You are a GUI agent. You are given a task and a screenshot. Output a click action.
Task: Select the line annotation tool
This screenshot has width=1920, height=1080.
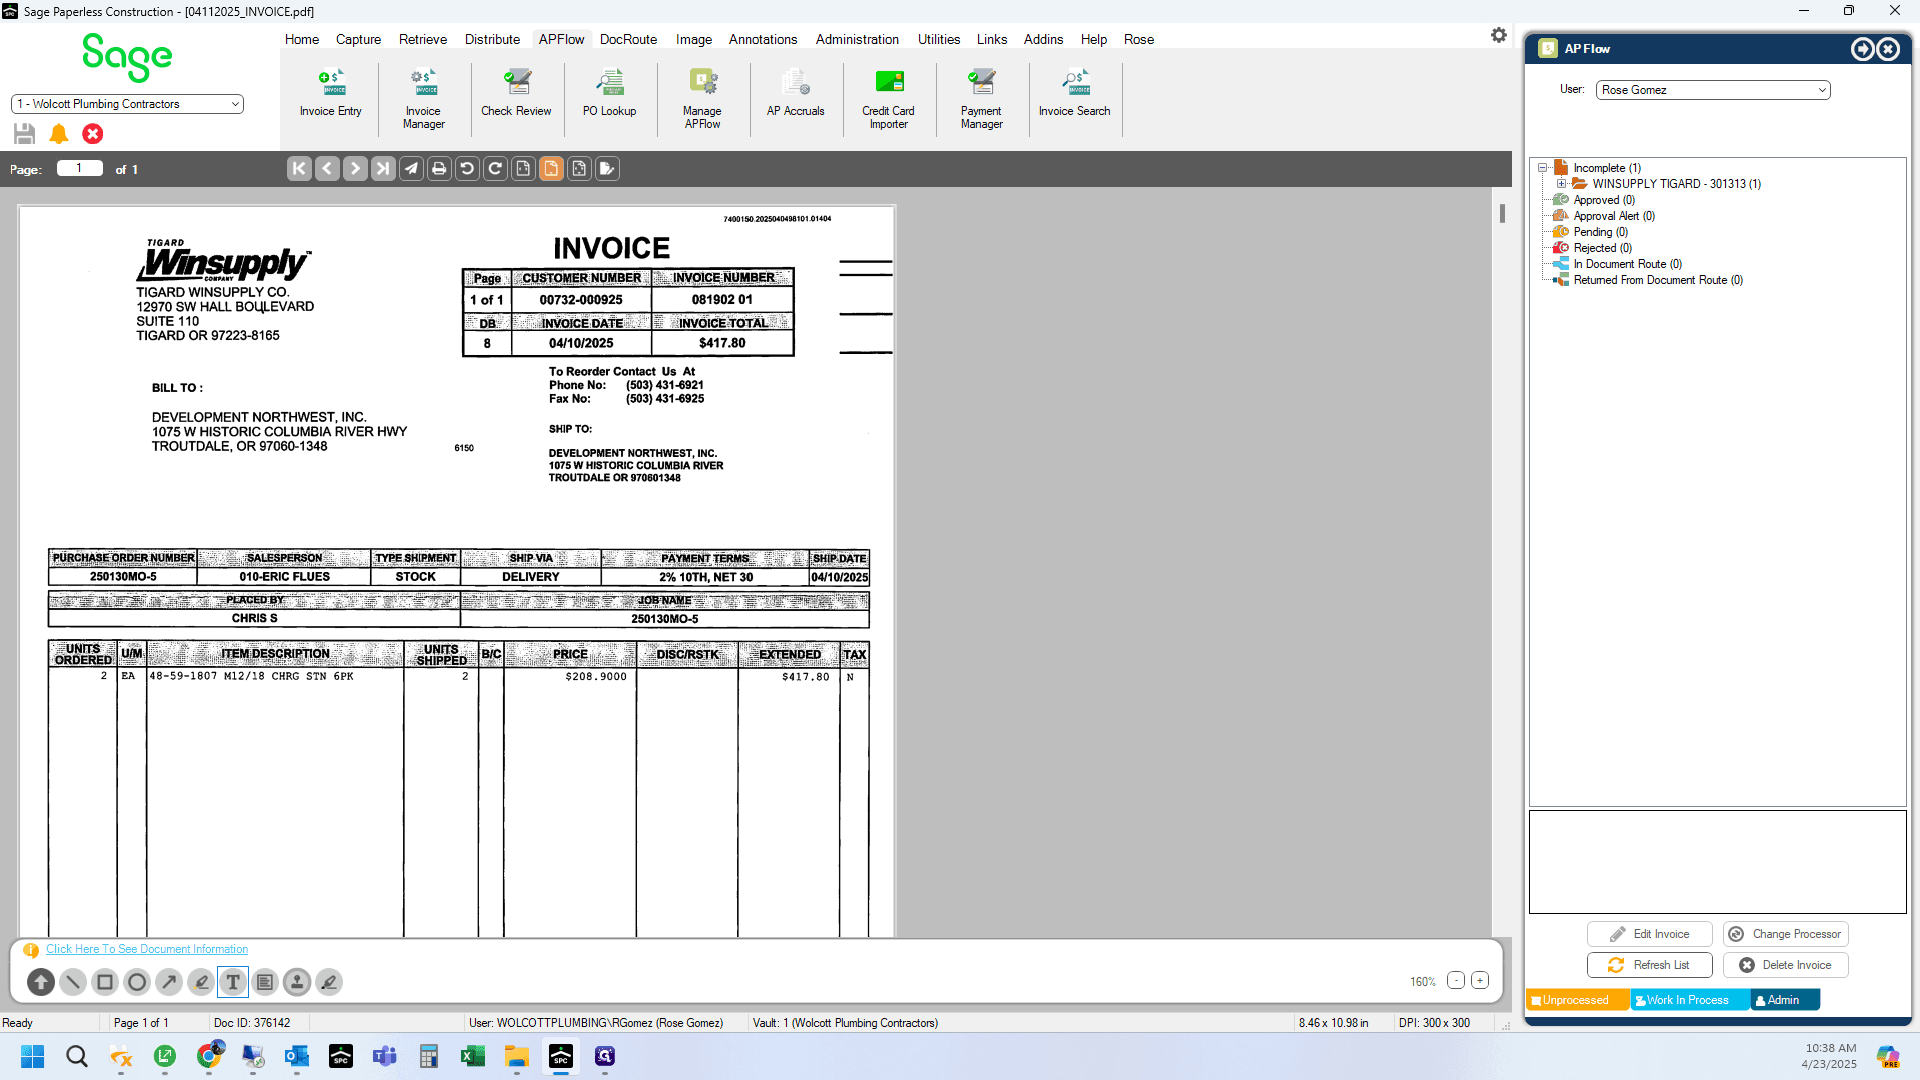coord(73,982)
